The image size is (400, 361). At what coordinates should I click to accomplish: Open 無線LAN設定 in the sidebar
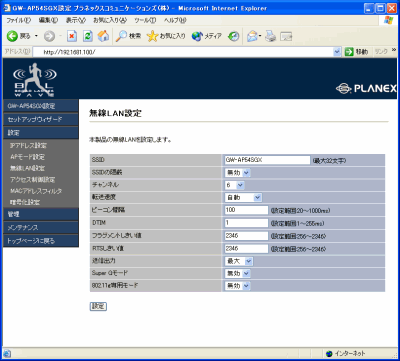[27, 168]
